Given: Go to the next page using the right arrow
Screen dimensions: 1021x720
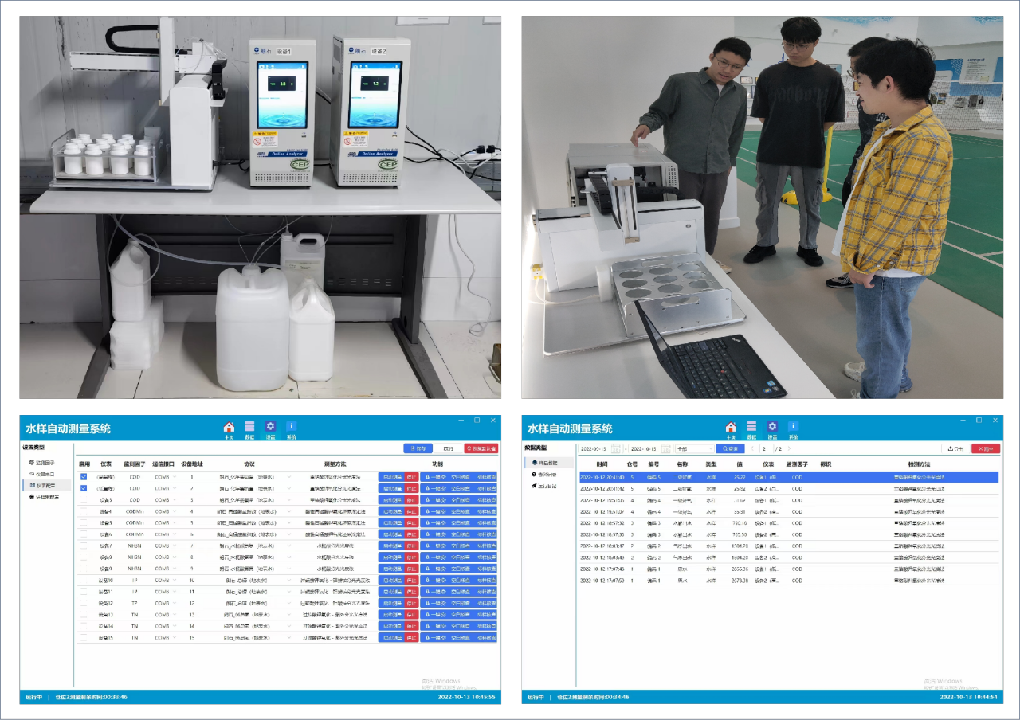Looking at the screenshot, I should tap(788, 449).
